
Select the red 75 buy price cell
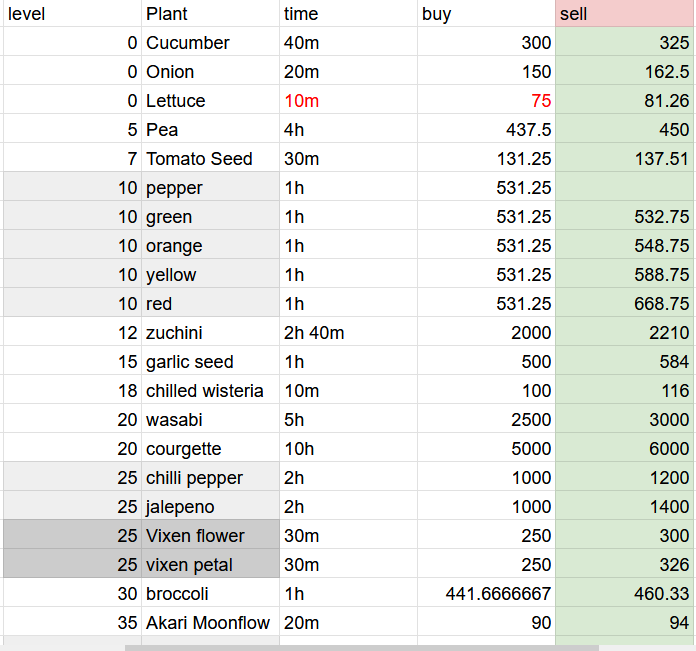(486, 101)
